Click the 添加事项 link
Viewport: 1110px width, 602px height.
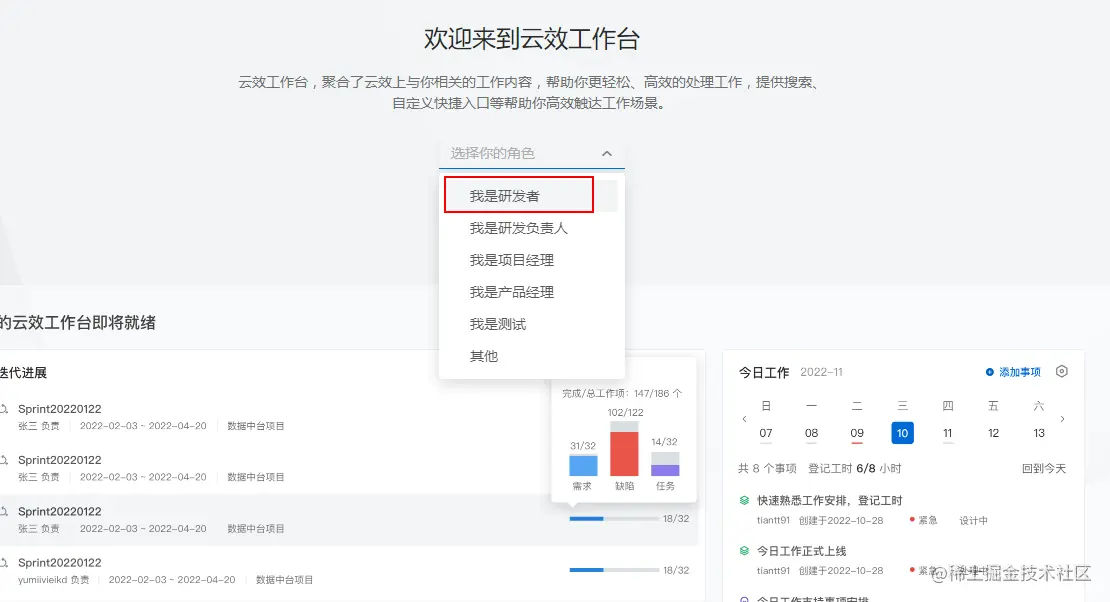click(x=1013, y=372)
